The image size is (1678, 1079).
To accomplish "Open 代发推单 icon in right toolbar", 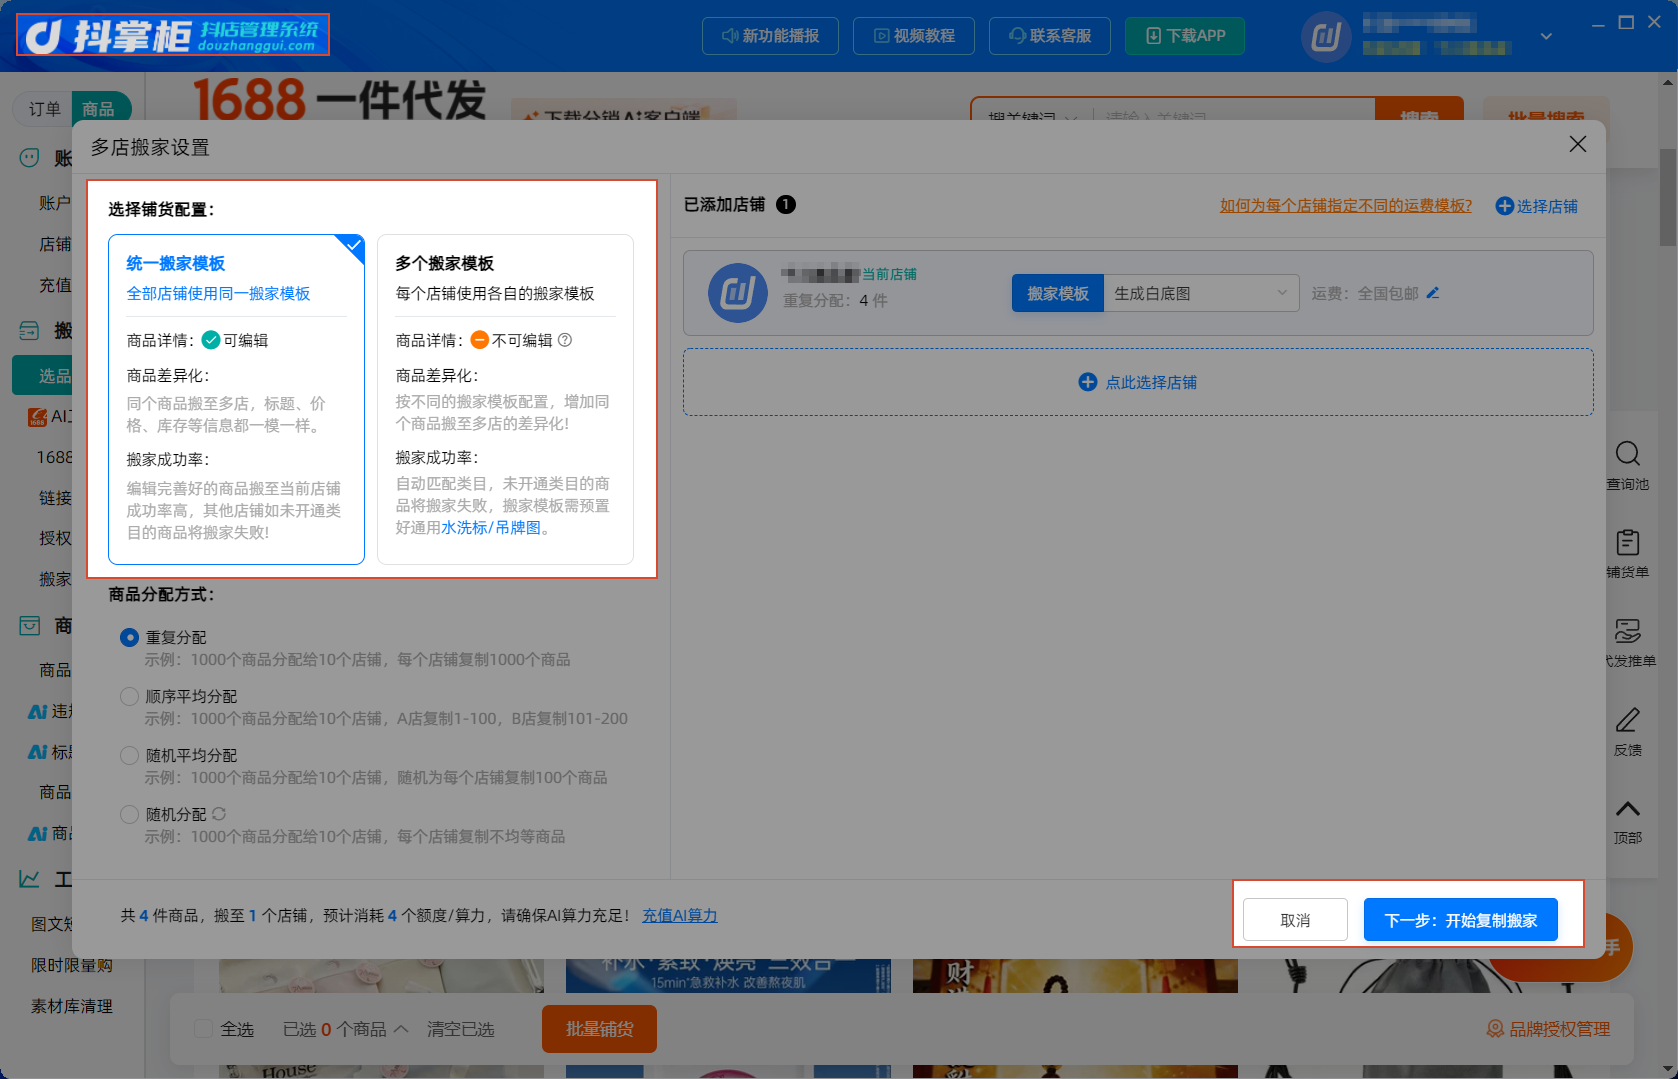I will [x=1627, y=631].
